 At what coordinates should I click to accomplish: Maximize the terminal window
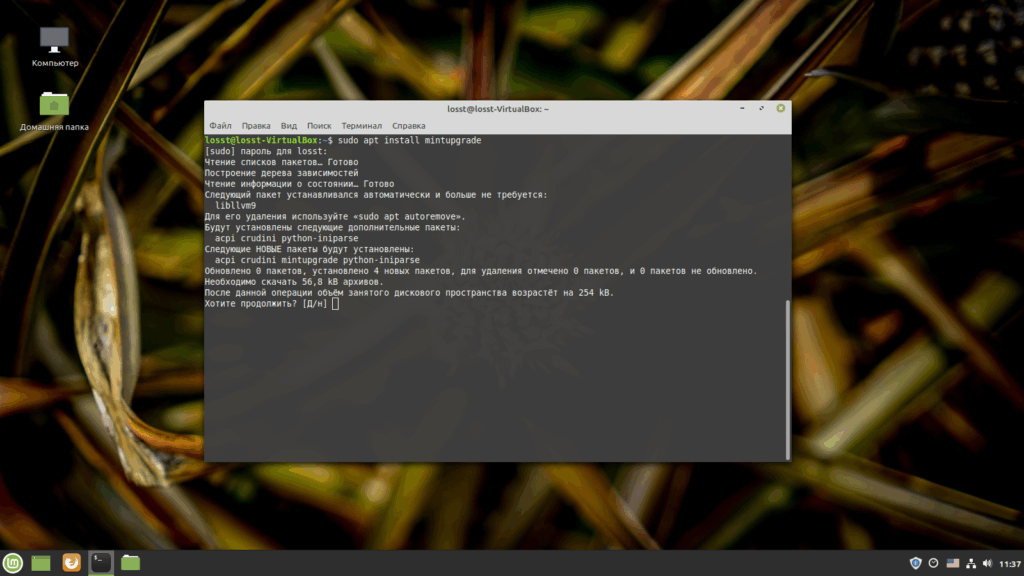pos(761,108)
